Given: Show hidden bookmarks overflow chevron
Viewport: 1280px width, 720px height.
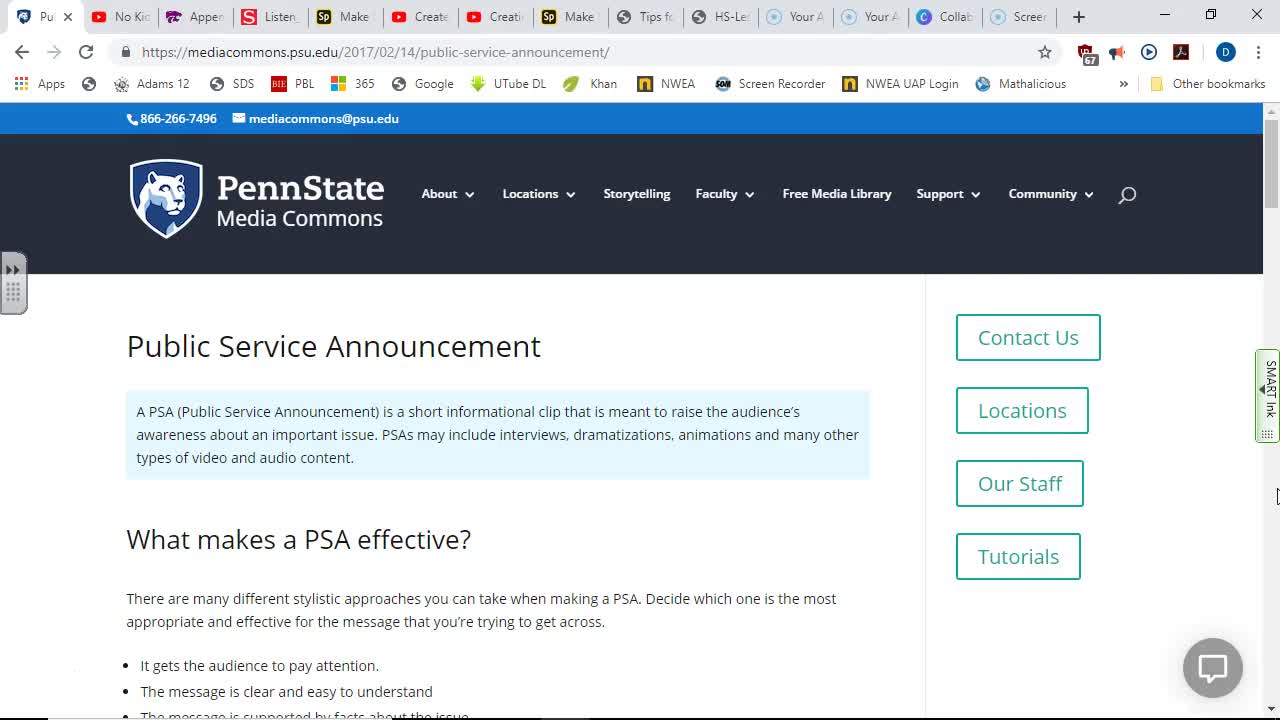Looking at the screenshot, I should pyautogui.click(x=1123, y=84).
